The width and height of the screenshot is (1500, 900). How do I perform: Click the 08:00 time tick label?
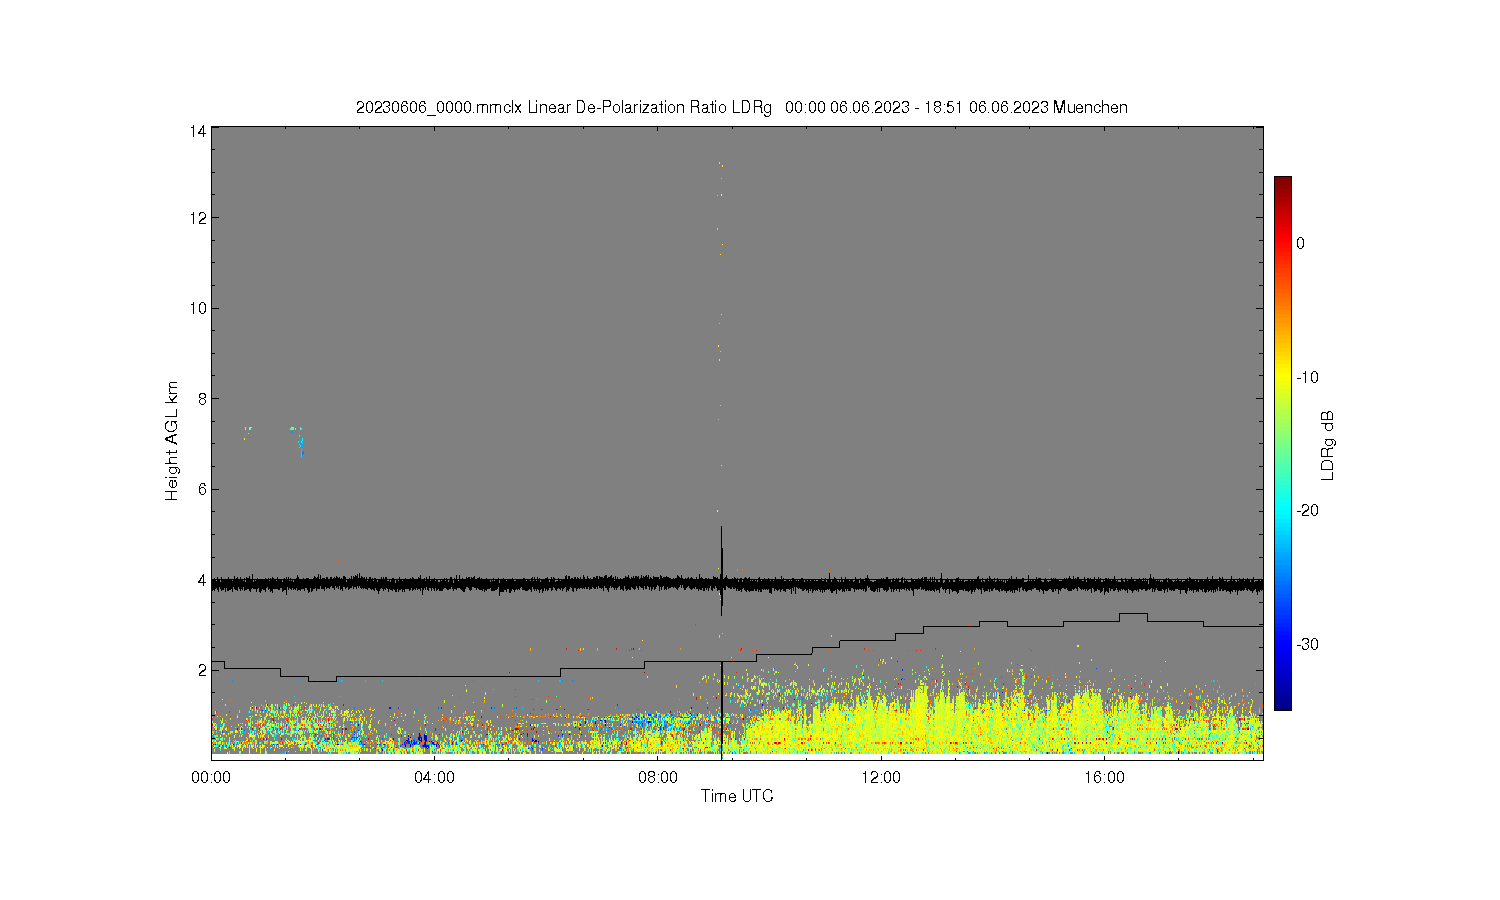pos(658,777)
